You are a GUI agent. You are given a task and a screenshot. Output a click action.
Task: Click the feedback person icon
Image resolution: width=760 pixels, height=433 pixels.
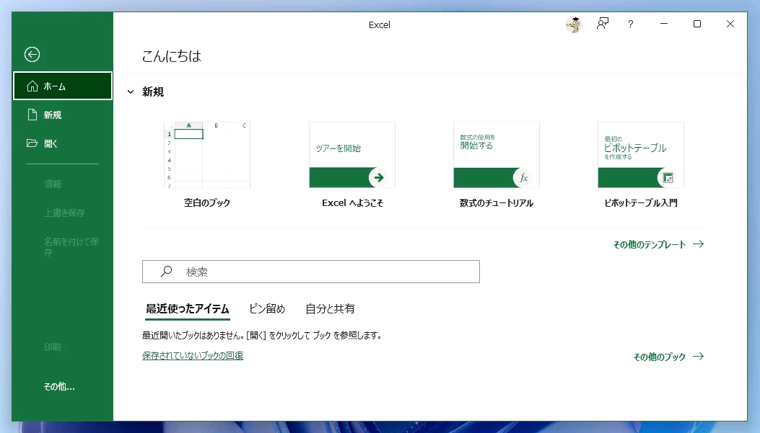[602, 24]
